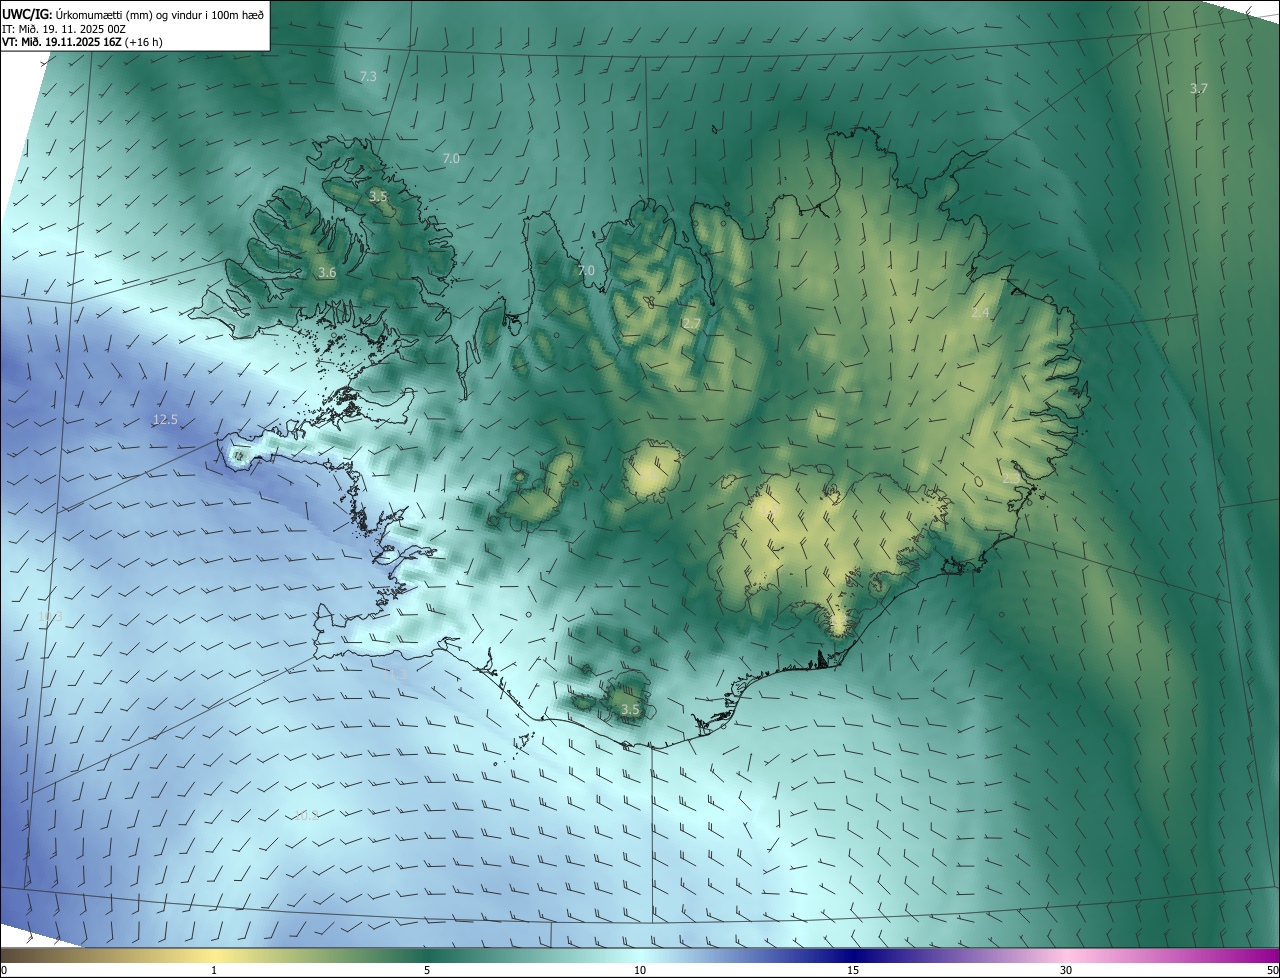Click the 2.4 value label in northeast Iceland
This screenshot has height=978, width=1280.
980,313
